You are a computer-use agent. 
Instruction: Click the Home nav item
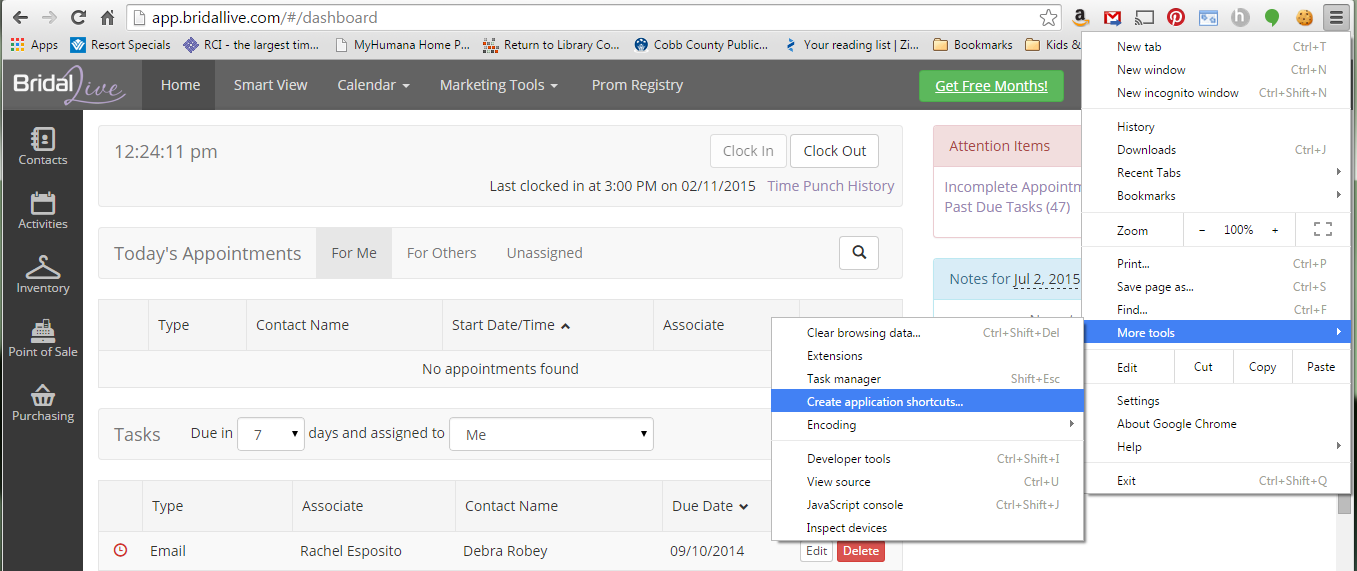[180, 85]
